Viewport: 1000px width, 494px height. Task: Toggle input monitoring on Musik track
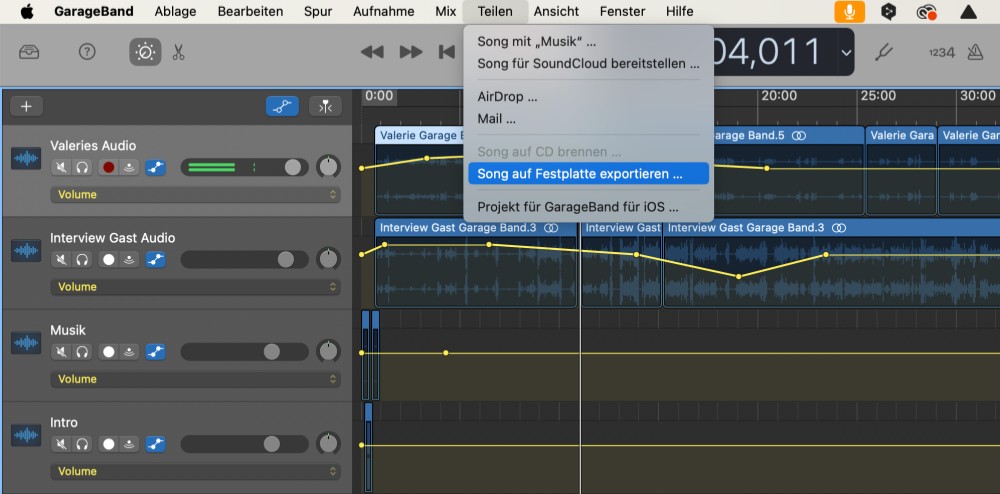tap(129, 352)
